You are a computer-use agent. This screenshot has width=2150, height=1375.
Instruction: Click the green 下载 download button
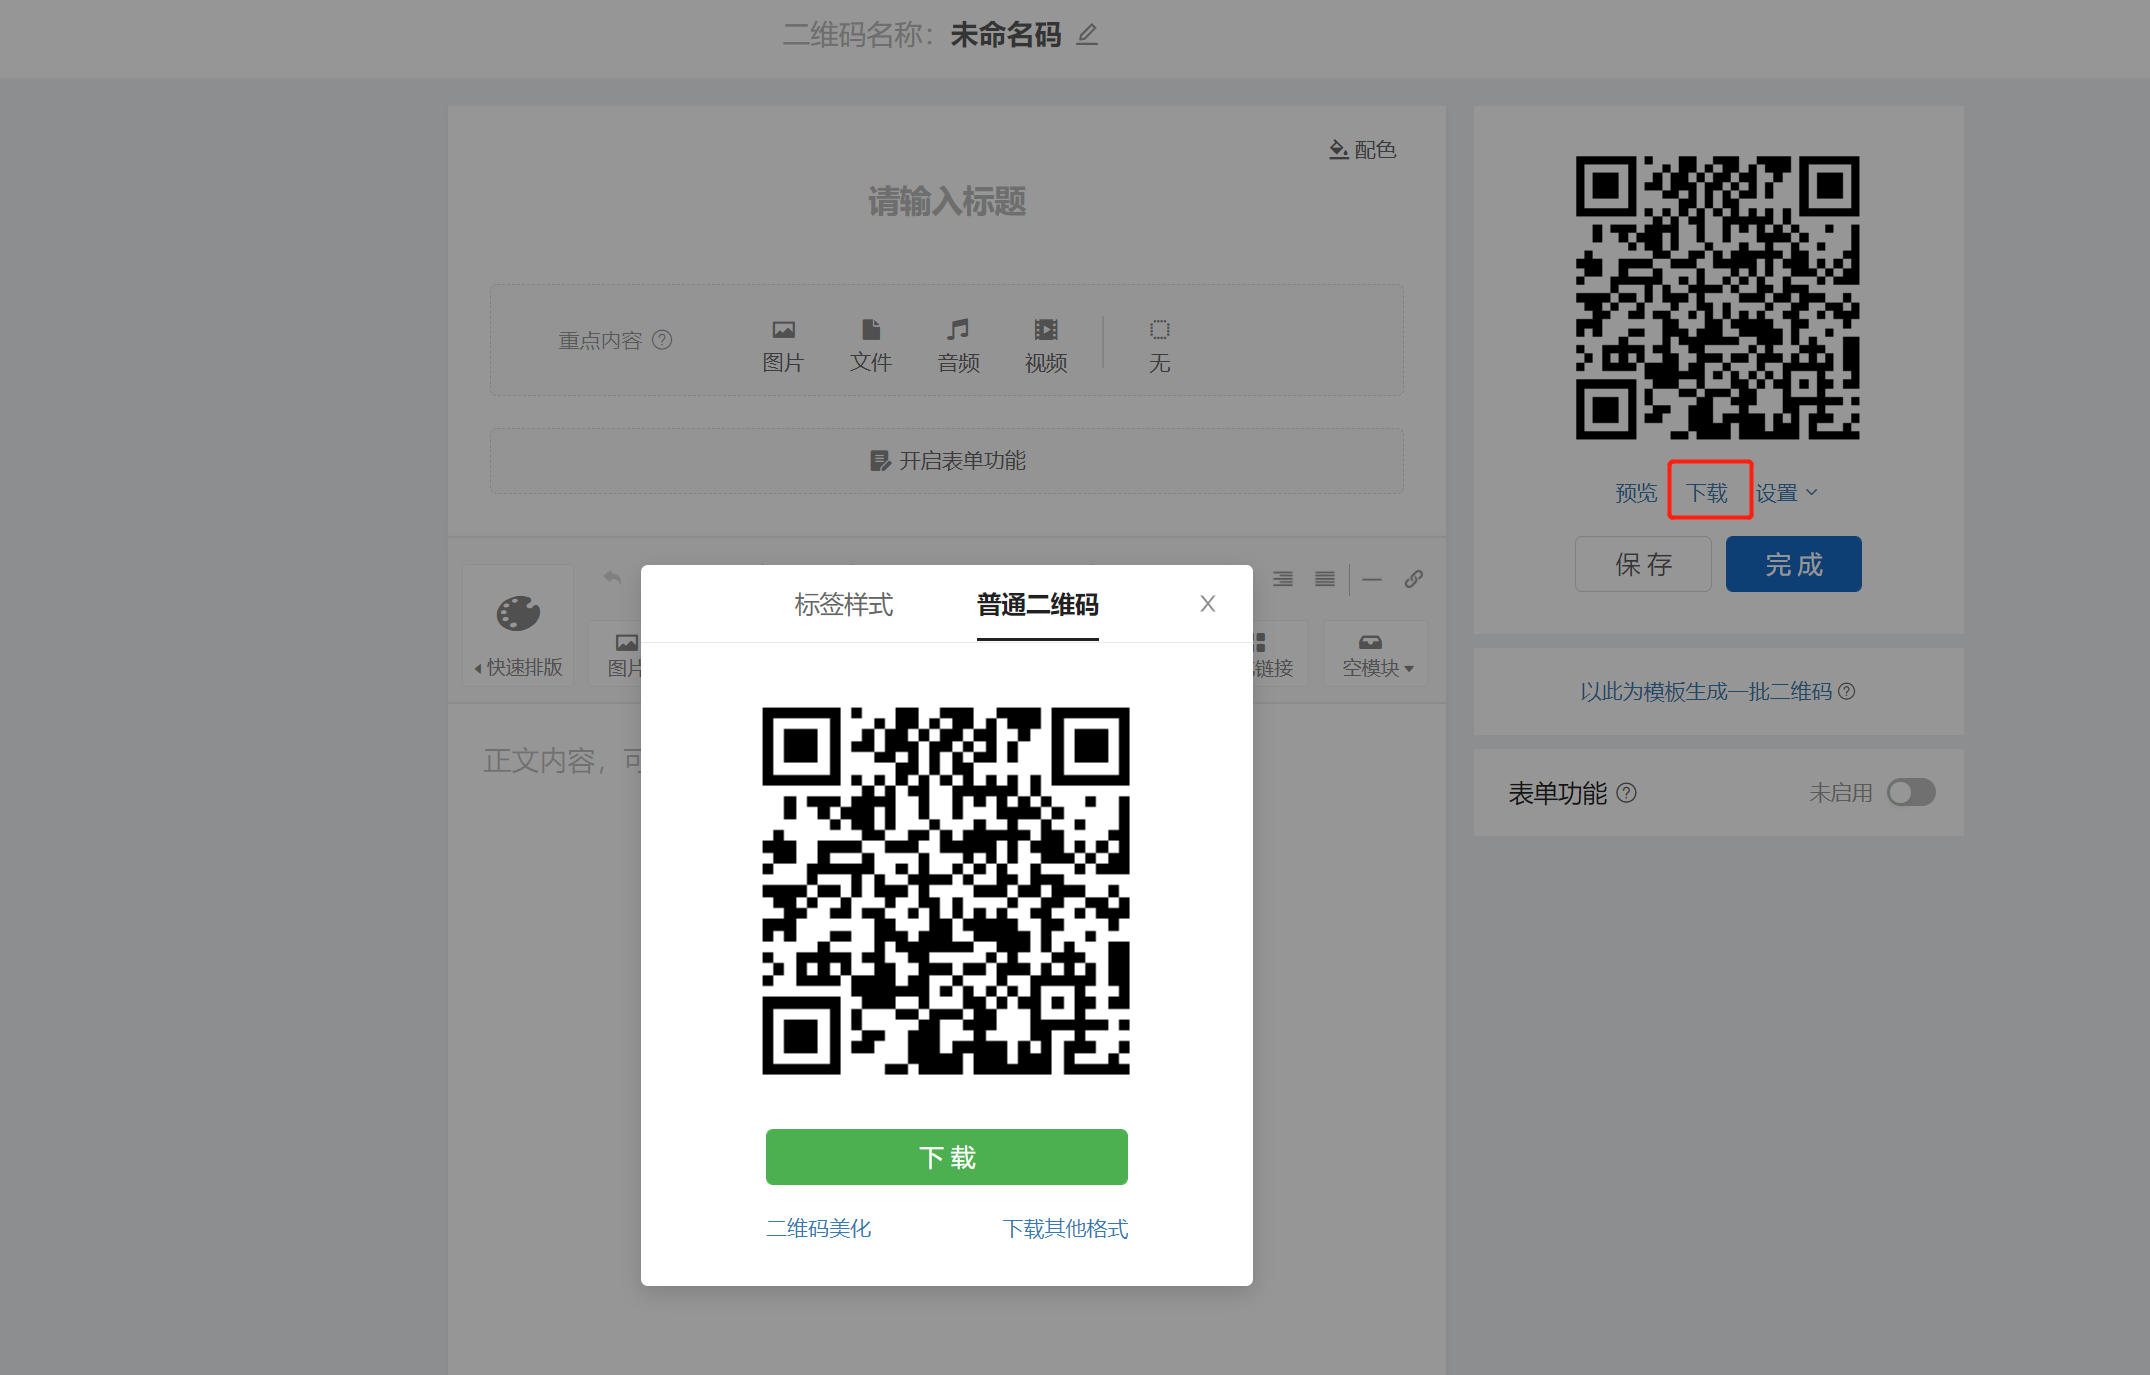946,1157
